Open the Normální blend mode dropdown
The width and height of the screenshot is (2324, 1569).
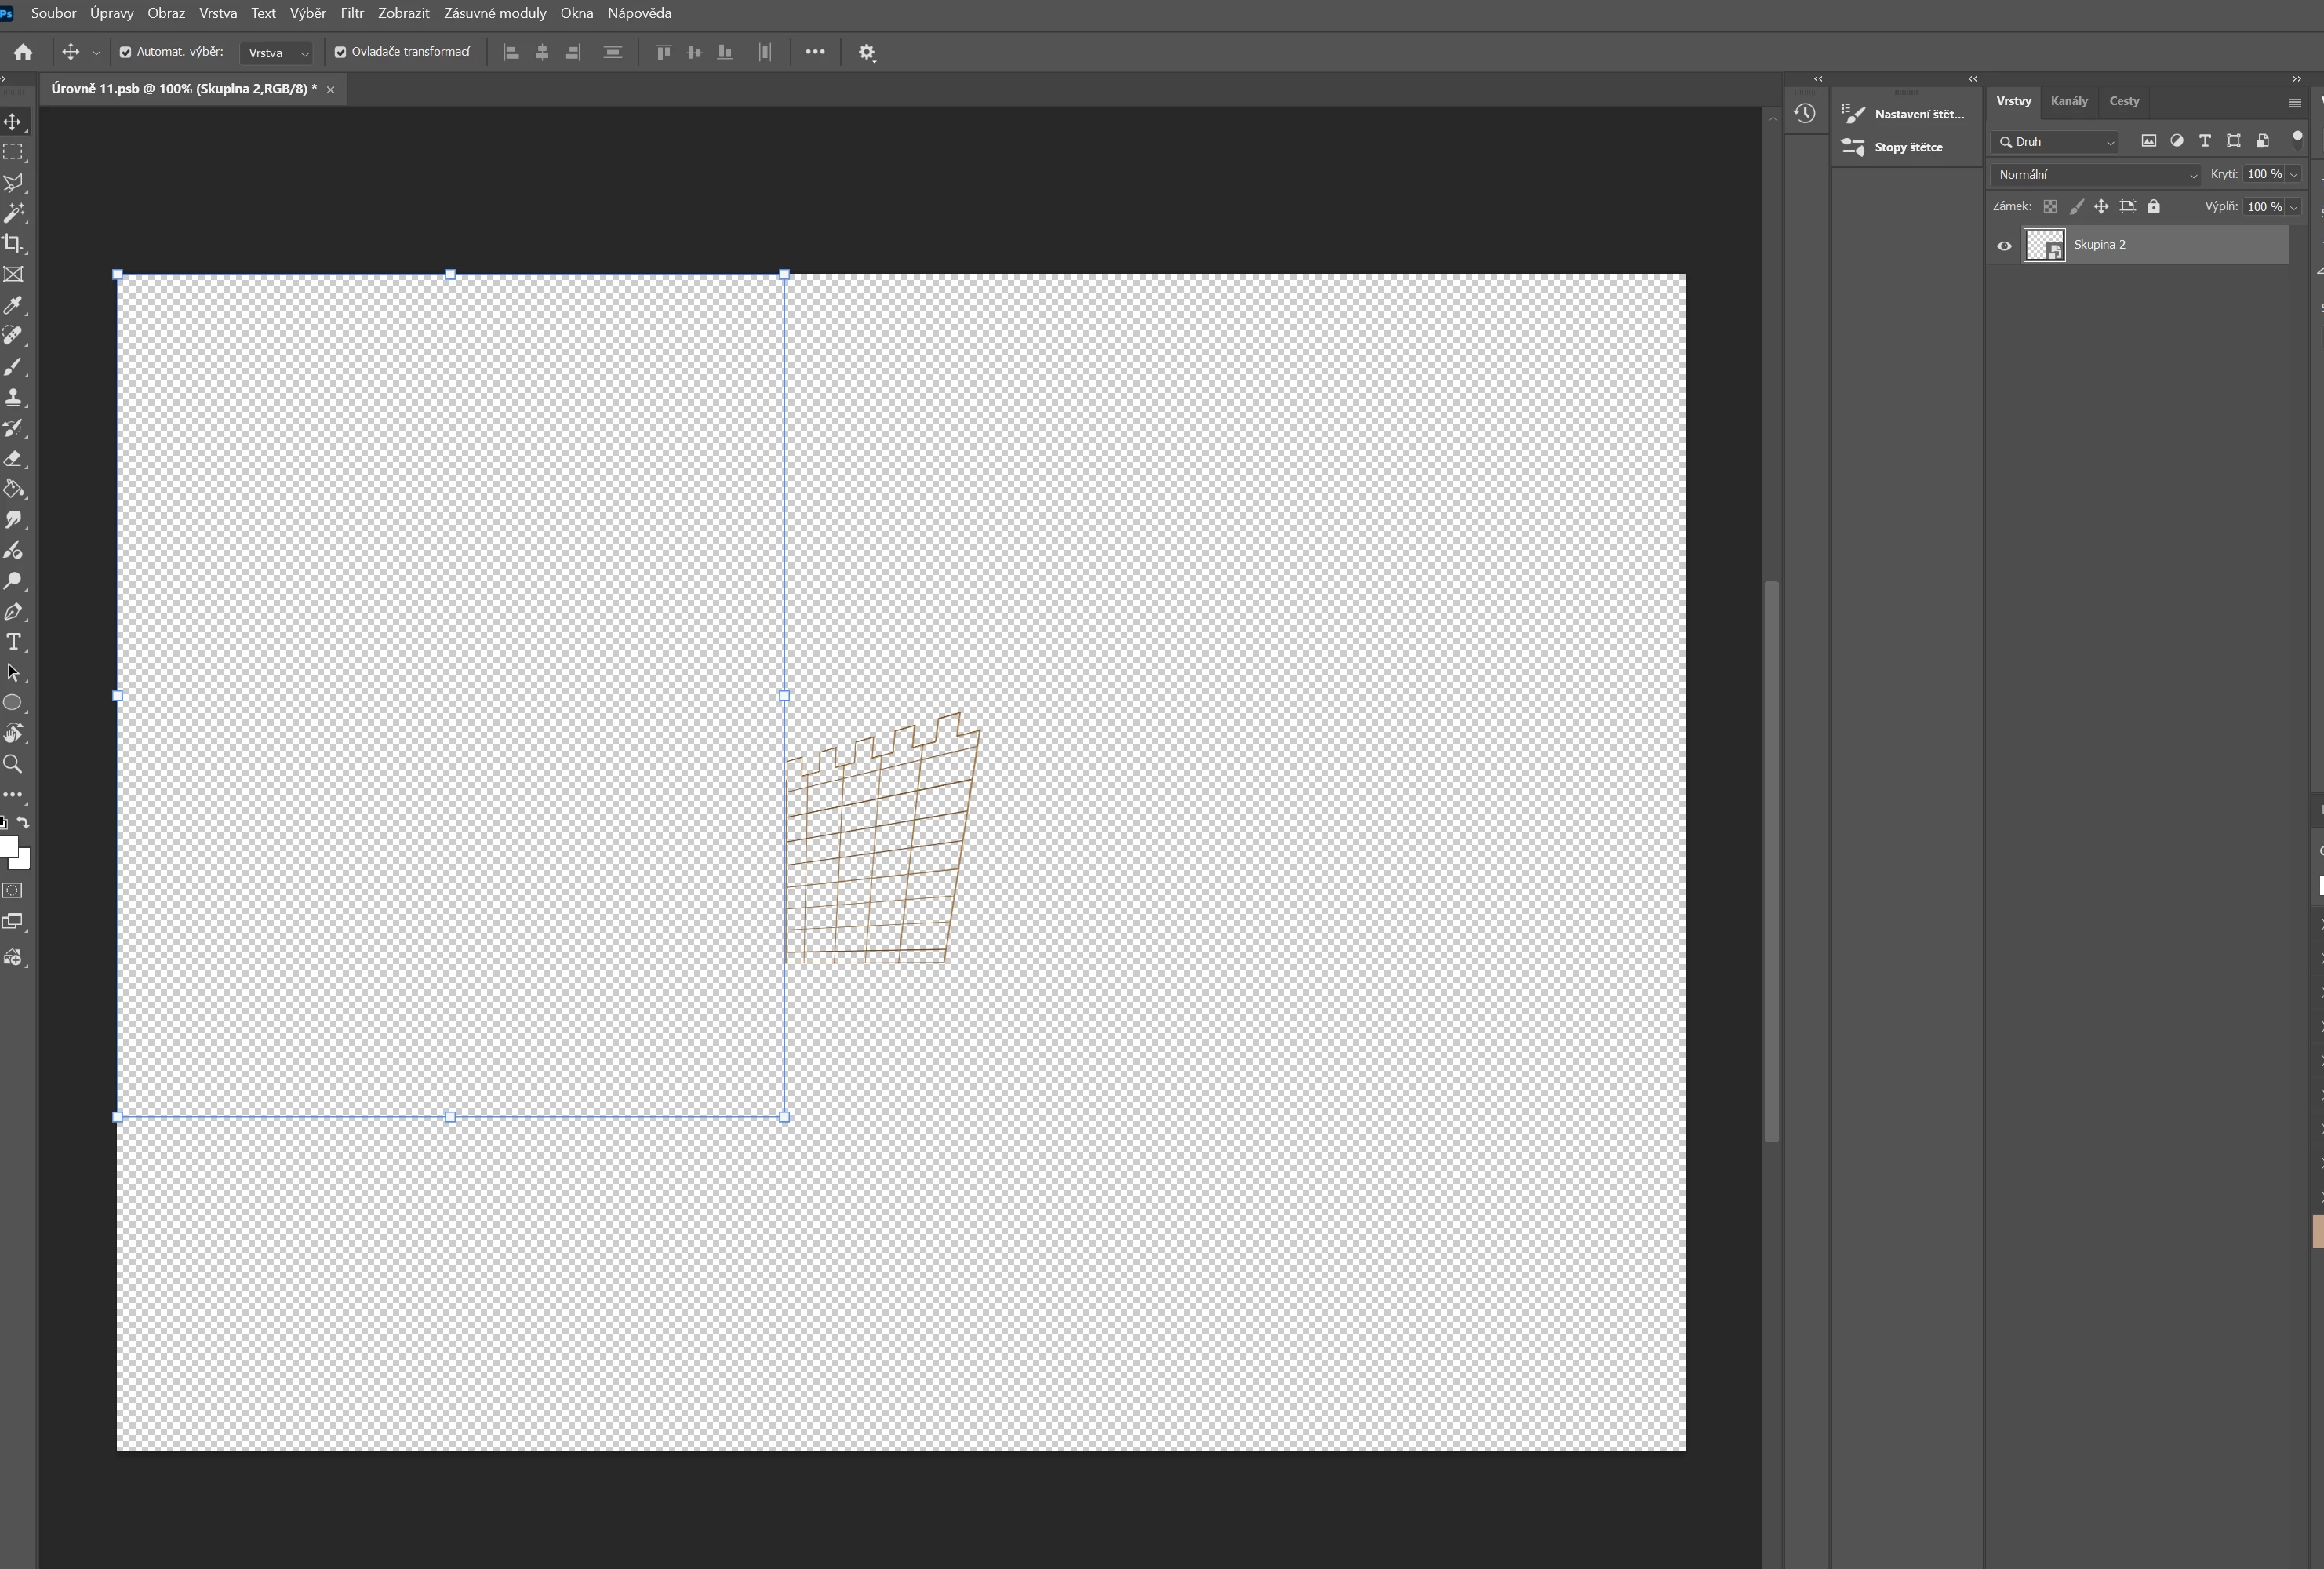pyautogui.click(x=2096, y=175)
